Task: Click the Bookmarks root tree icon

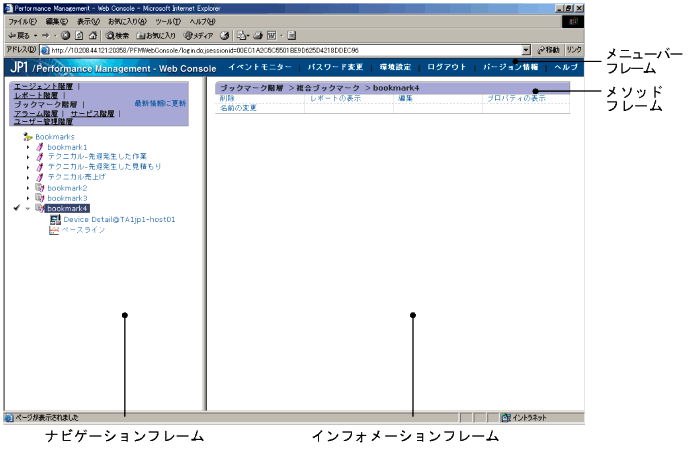Action: [28, 137]
